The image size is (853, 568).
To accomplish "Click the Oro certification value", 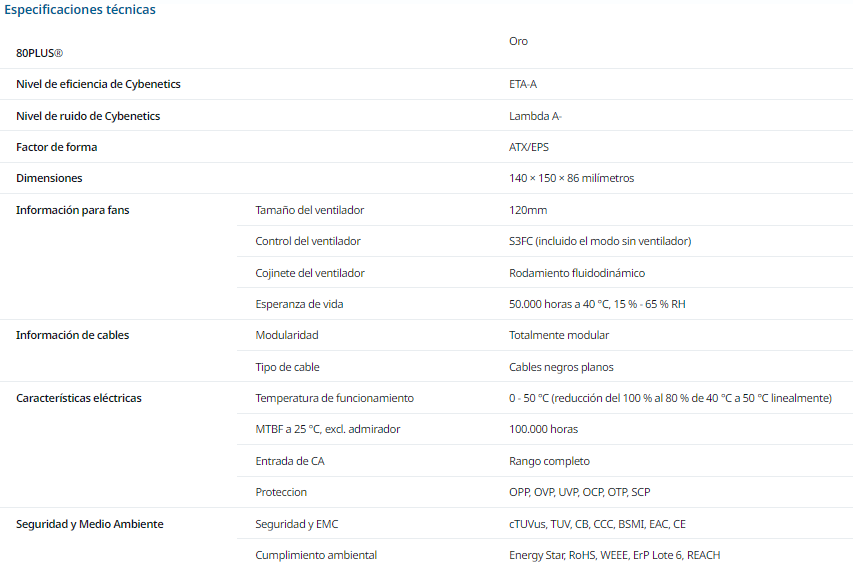I will pos(518,41).
